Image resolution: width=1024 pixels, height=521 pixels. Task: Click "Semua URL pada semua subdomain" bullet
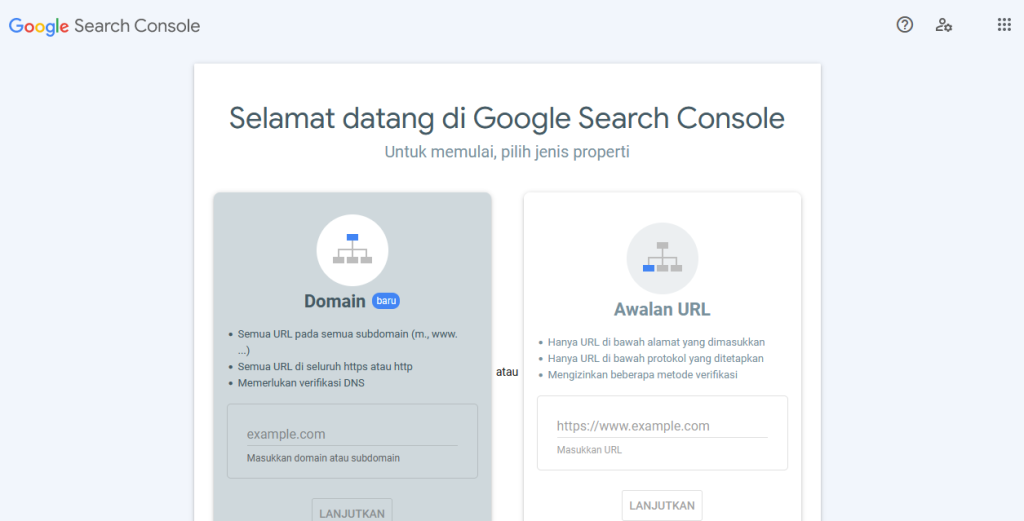(347, 342)
